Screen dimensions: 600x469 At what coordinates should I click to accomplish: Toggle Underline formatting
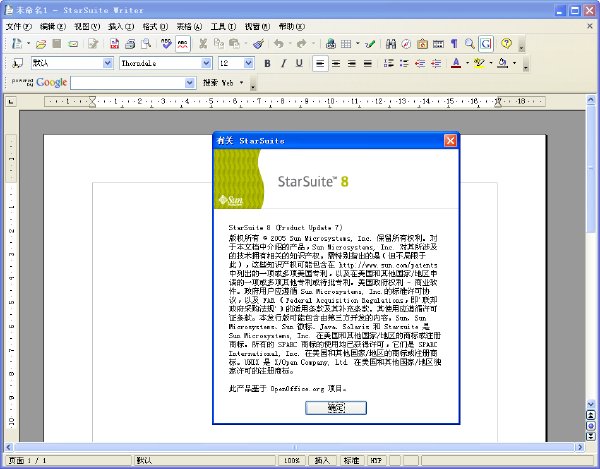click(x=299, y=64)
